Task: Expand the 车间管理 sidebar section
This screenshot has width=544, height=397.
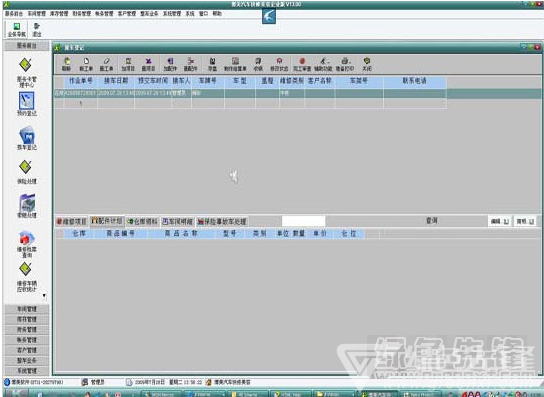Action: [x=27, y=309]
